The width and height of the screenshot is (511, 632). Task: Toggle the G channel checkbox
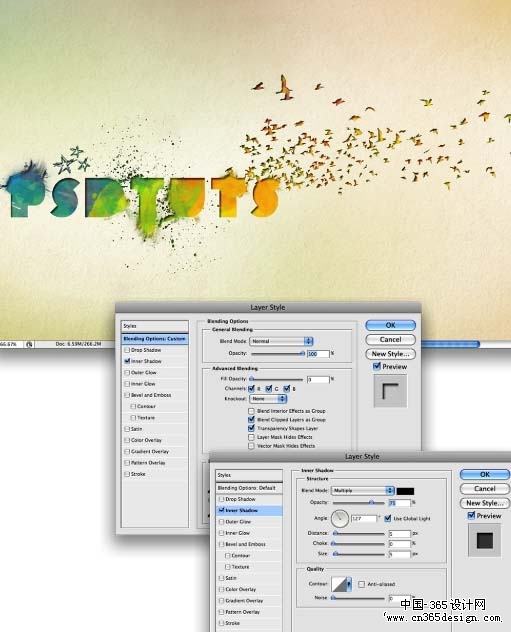[x=269, y=389]
